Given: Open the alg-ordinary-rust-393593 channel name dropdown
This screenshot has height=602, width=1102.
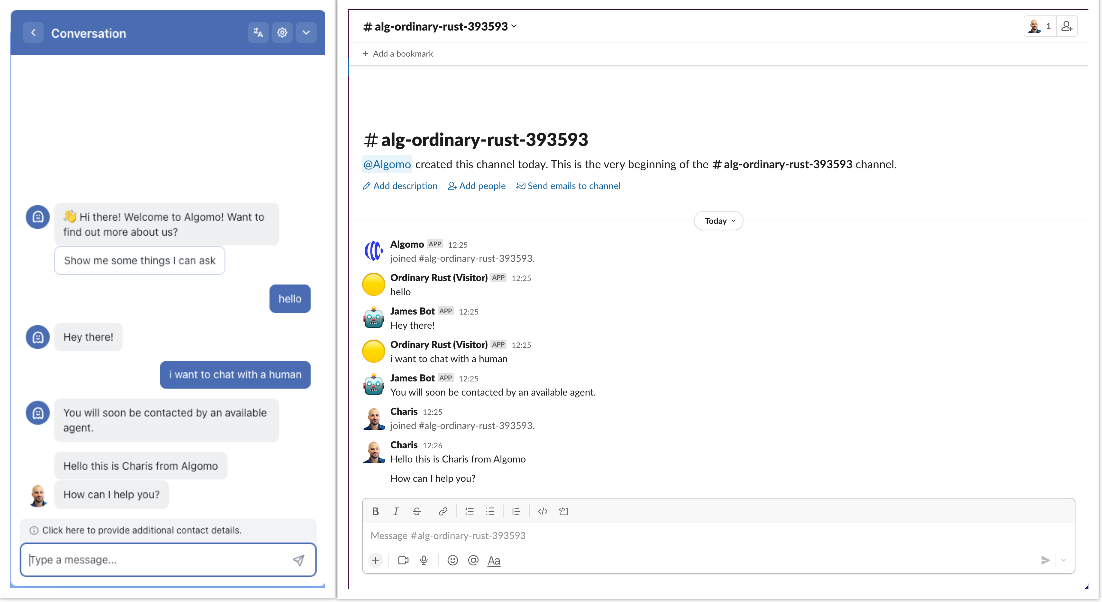Looking at the screenshot, I should point(440,27).
